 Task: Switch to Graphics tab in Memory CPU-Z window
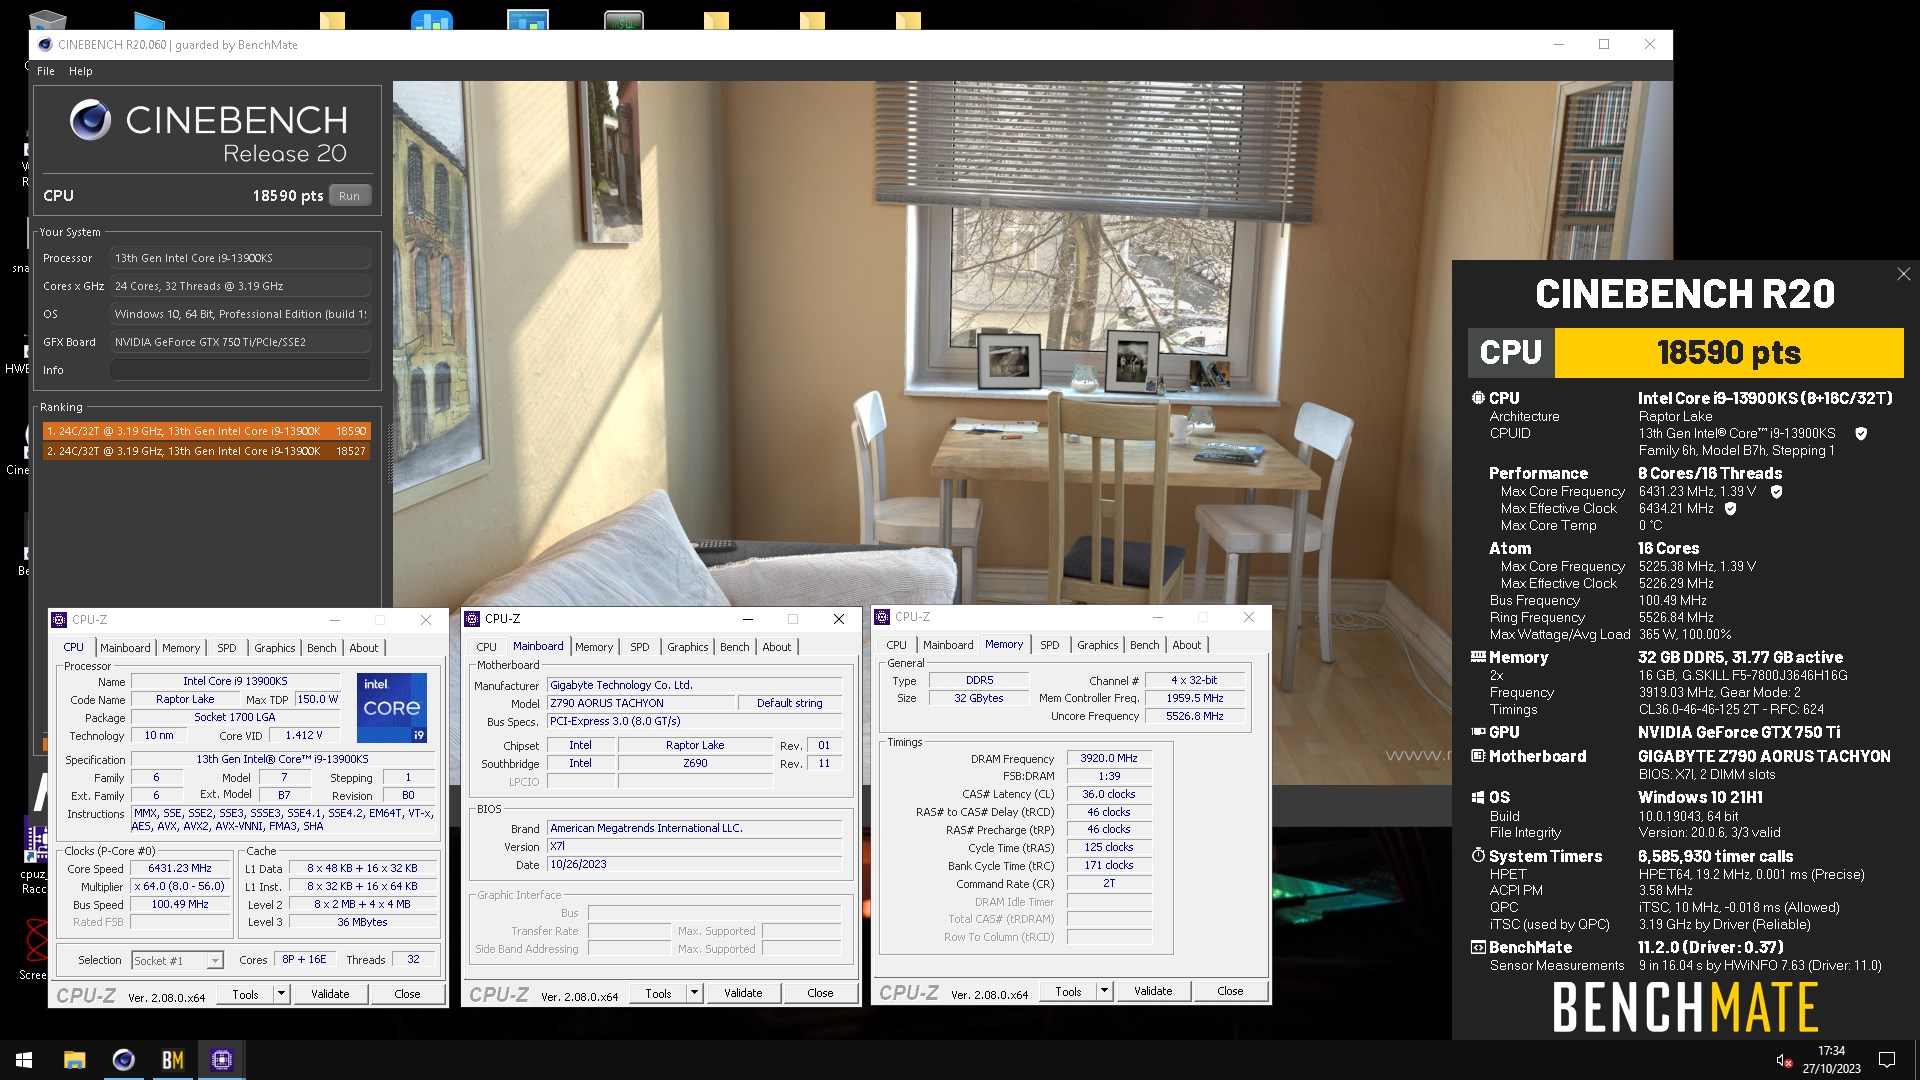pyautogui.click(x=1097, y=645)
